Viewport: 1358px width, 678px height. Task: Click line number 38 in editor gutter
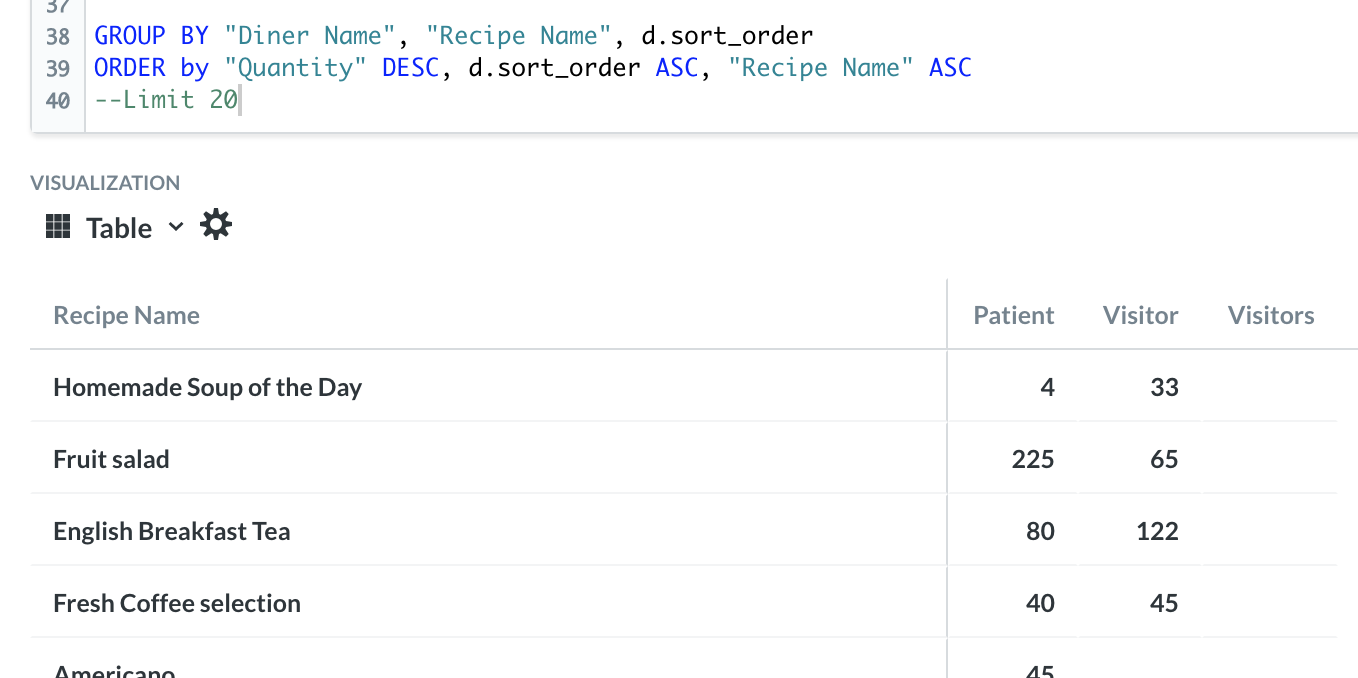(58, 36)
